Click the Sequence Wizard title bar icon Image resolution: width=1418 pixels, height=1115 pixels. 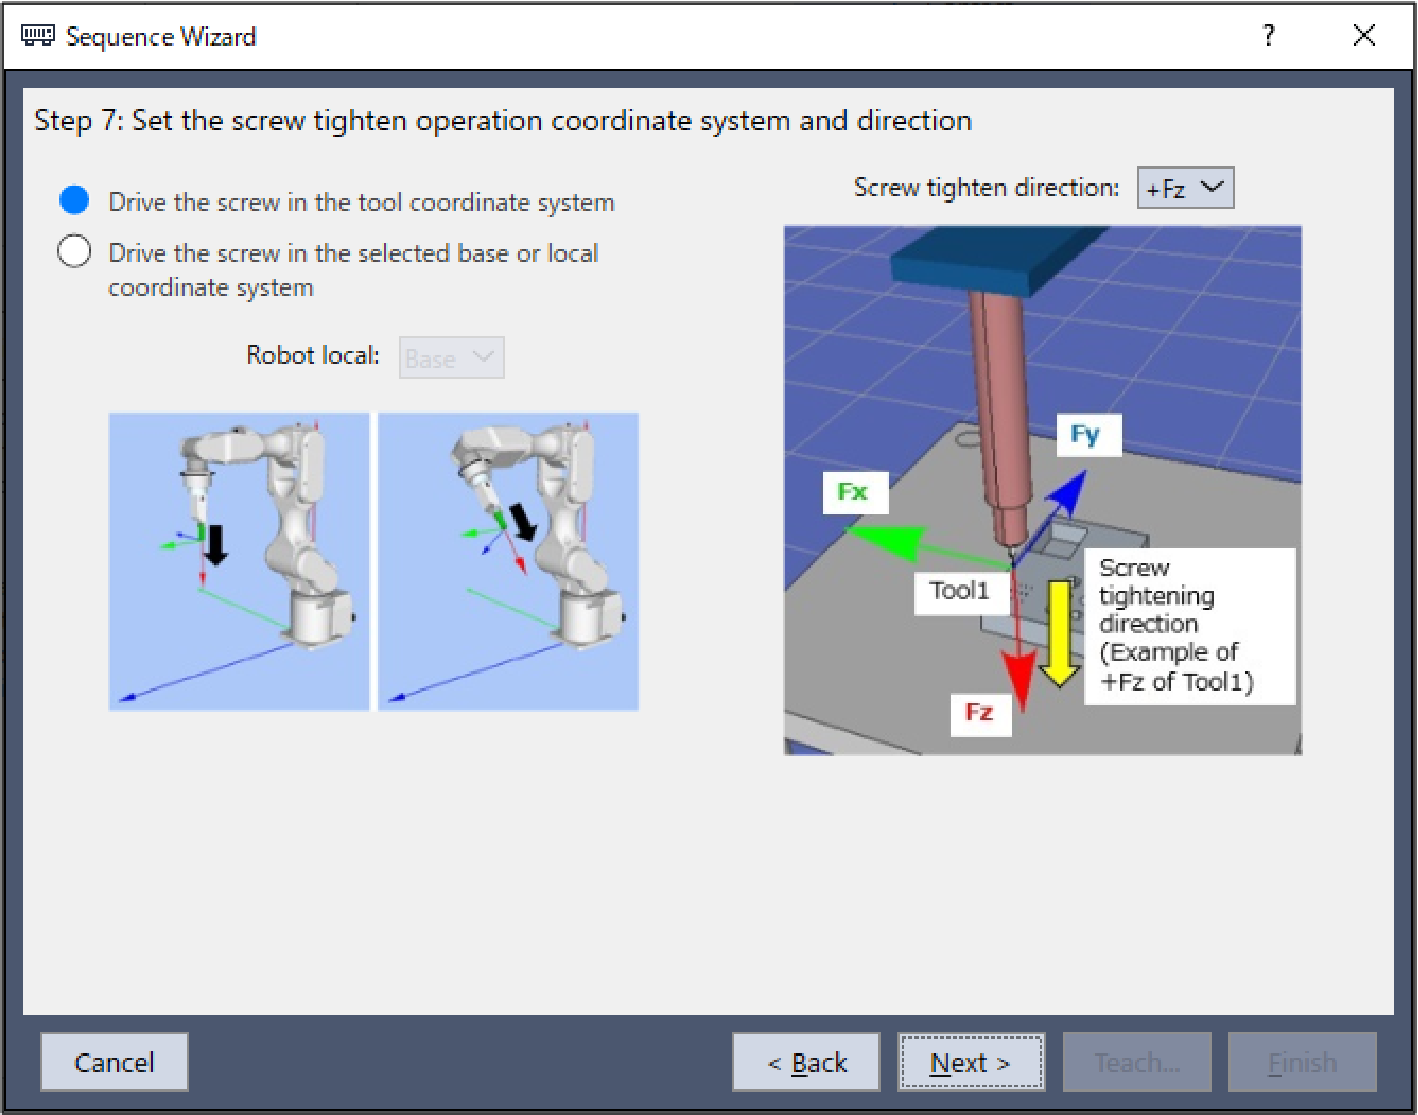pyautogui.click(x=38, y=36)
